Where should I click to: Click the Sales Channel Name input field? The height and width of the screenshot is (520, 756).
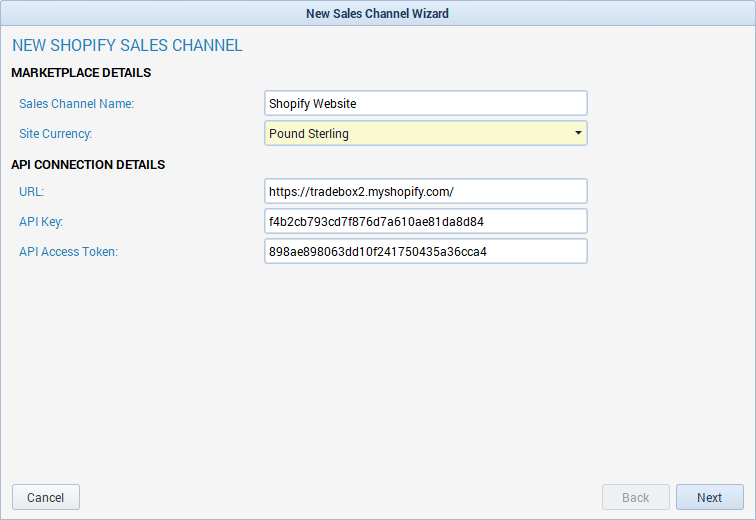point(426,103)
